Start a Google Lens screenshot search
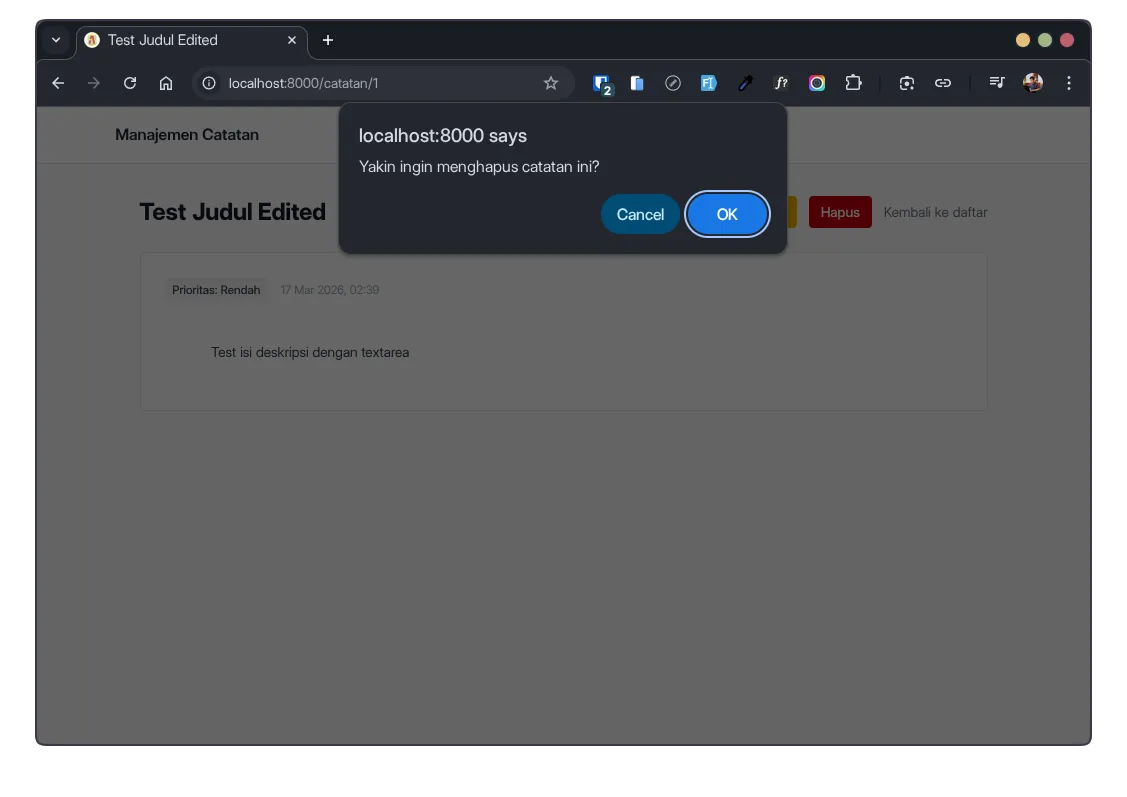This screenshot has width=1127, height=797. [906, 83]
